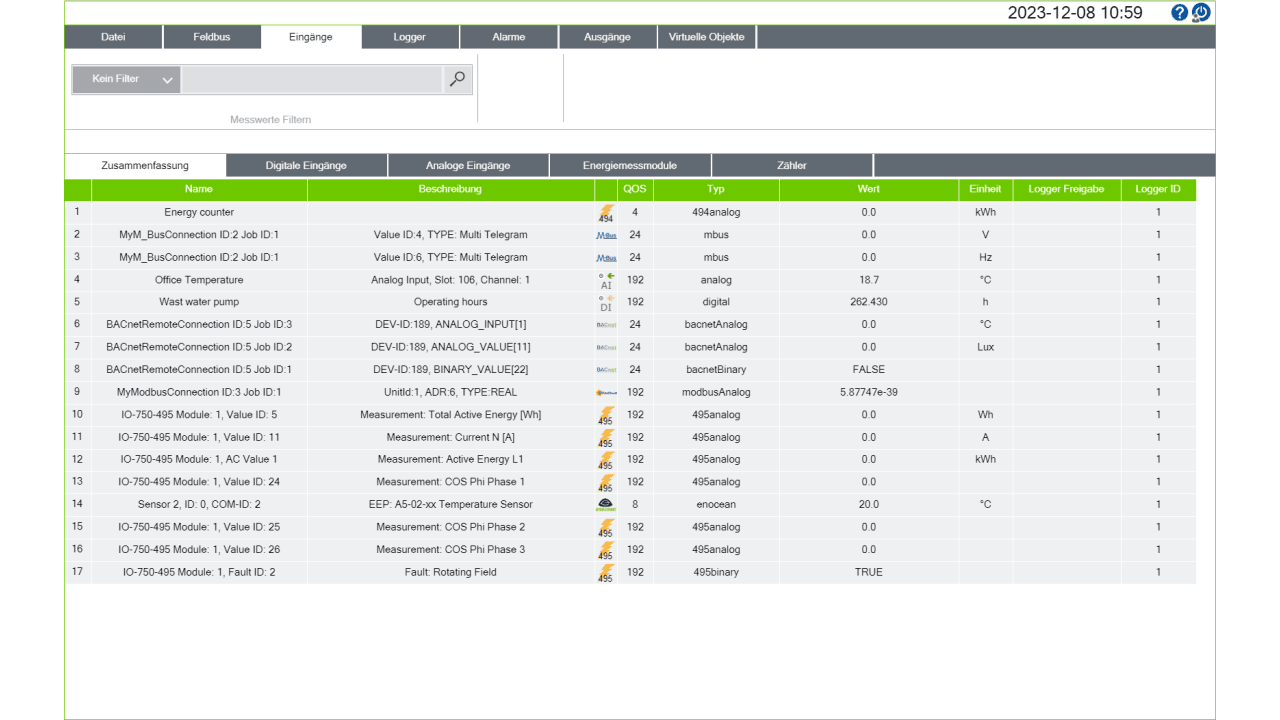Screen dimensions: 1280x720
Task: Click the filter text input field
Action: [312, 79]
